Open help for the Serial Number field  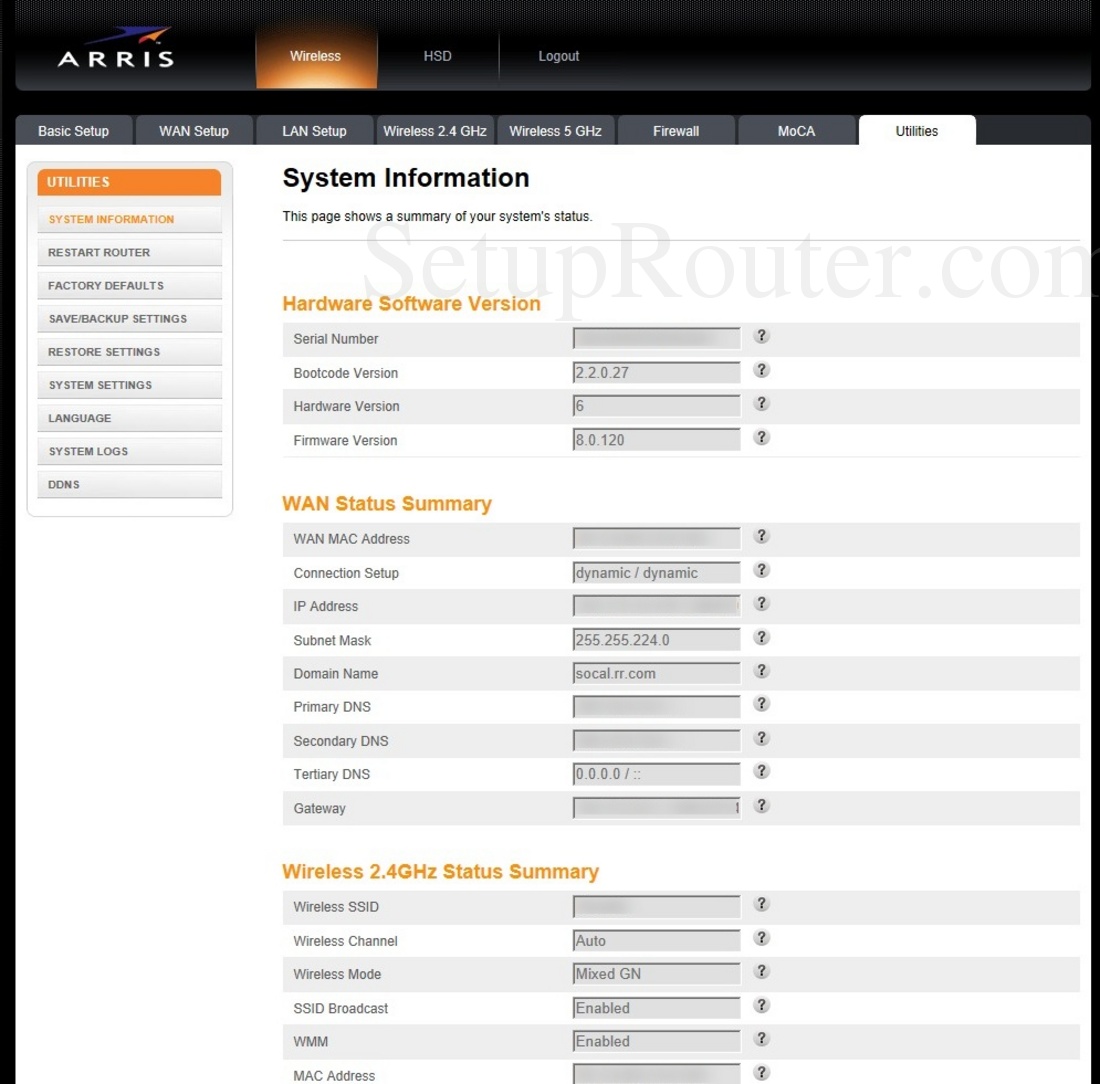tap(761, 337)
